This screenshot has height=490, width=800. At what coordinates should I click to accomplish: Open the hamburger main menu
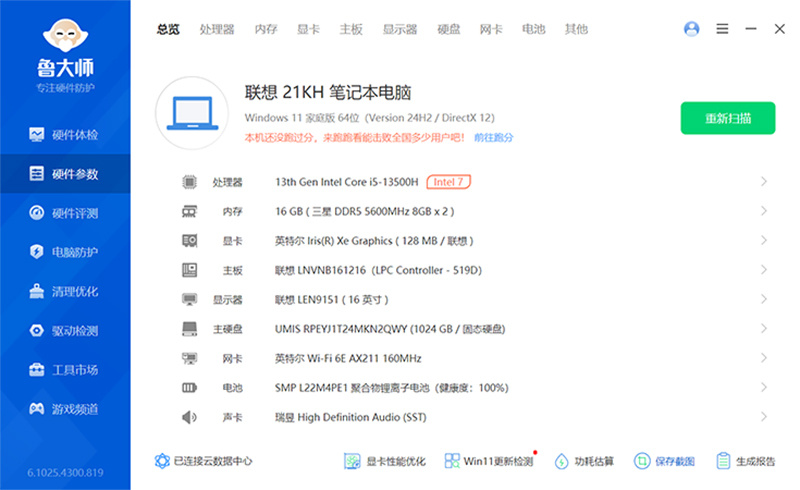point(722,29)
